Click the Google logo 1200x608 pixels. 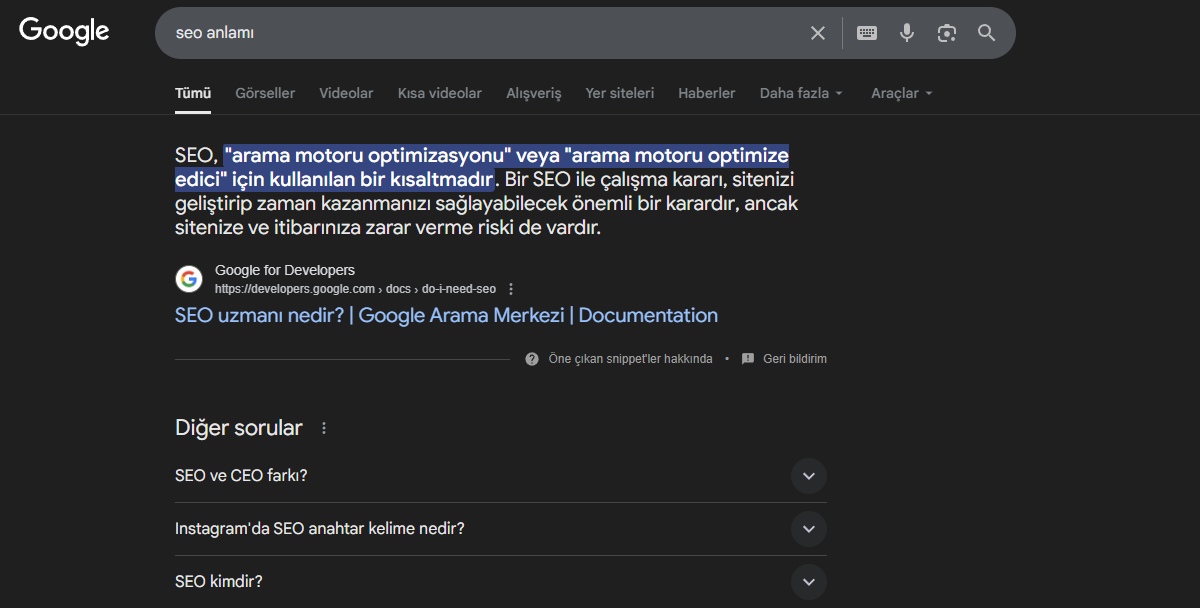[x=64, y=32]
